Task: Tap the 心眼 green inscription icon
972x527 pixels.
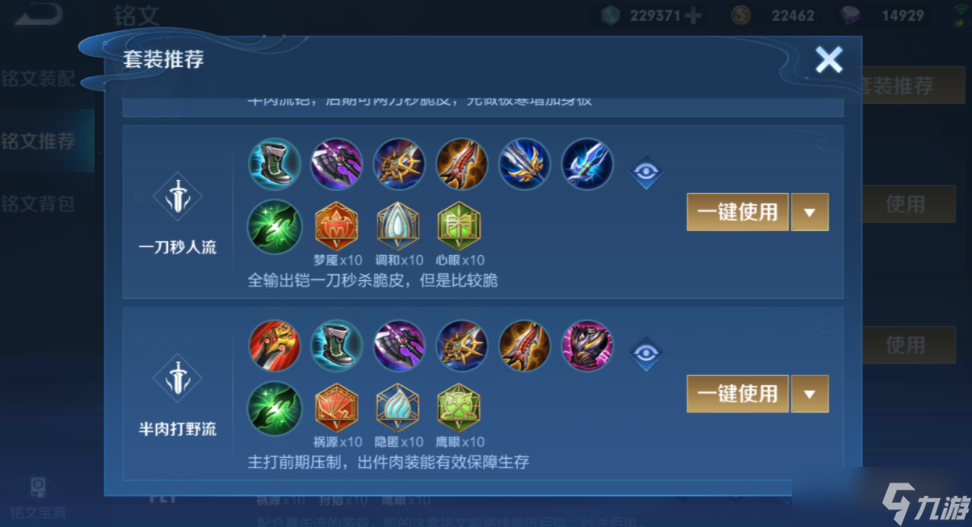Action: [x=459, y=226]
